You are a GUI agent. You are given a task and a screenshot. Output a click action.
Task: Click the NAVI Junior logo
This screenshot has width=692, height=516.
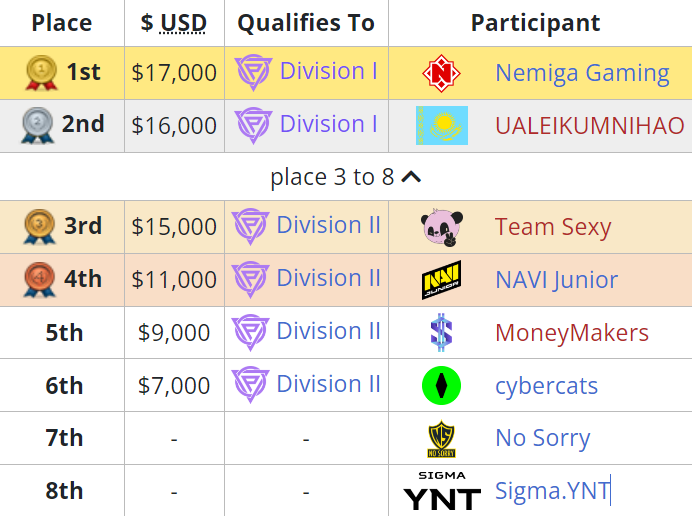tap(441, 280)
